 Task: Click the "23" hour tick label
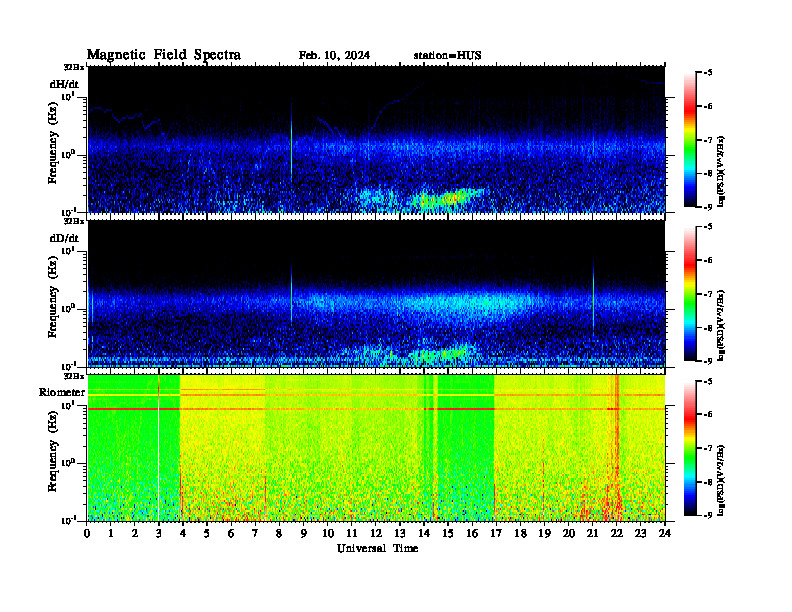640,533
